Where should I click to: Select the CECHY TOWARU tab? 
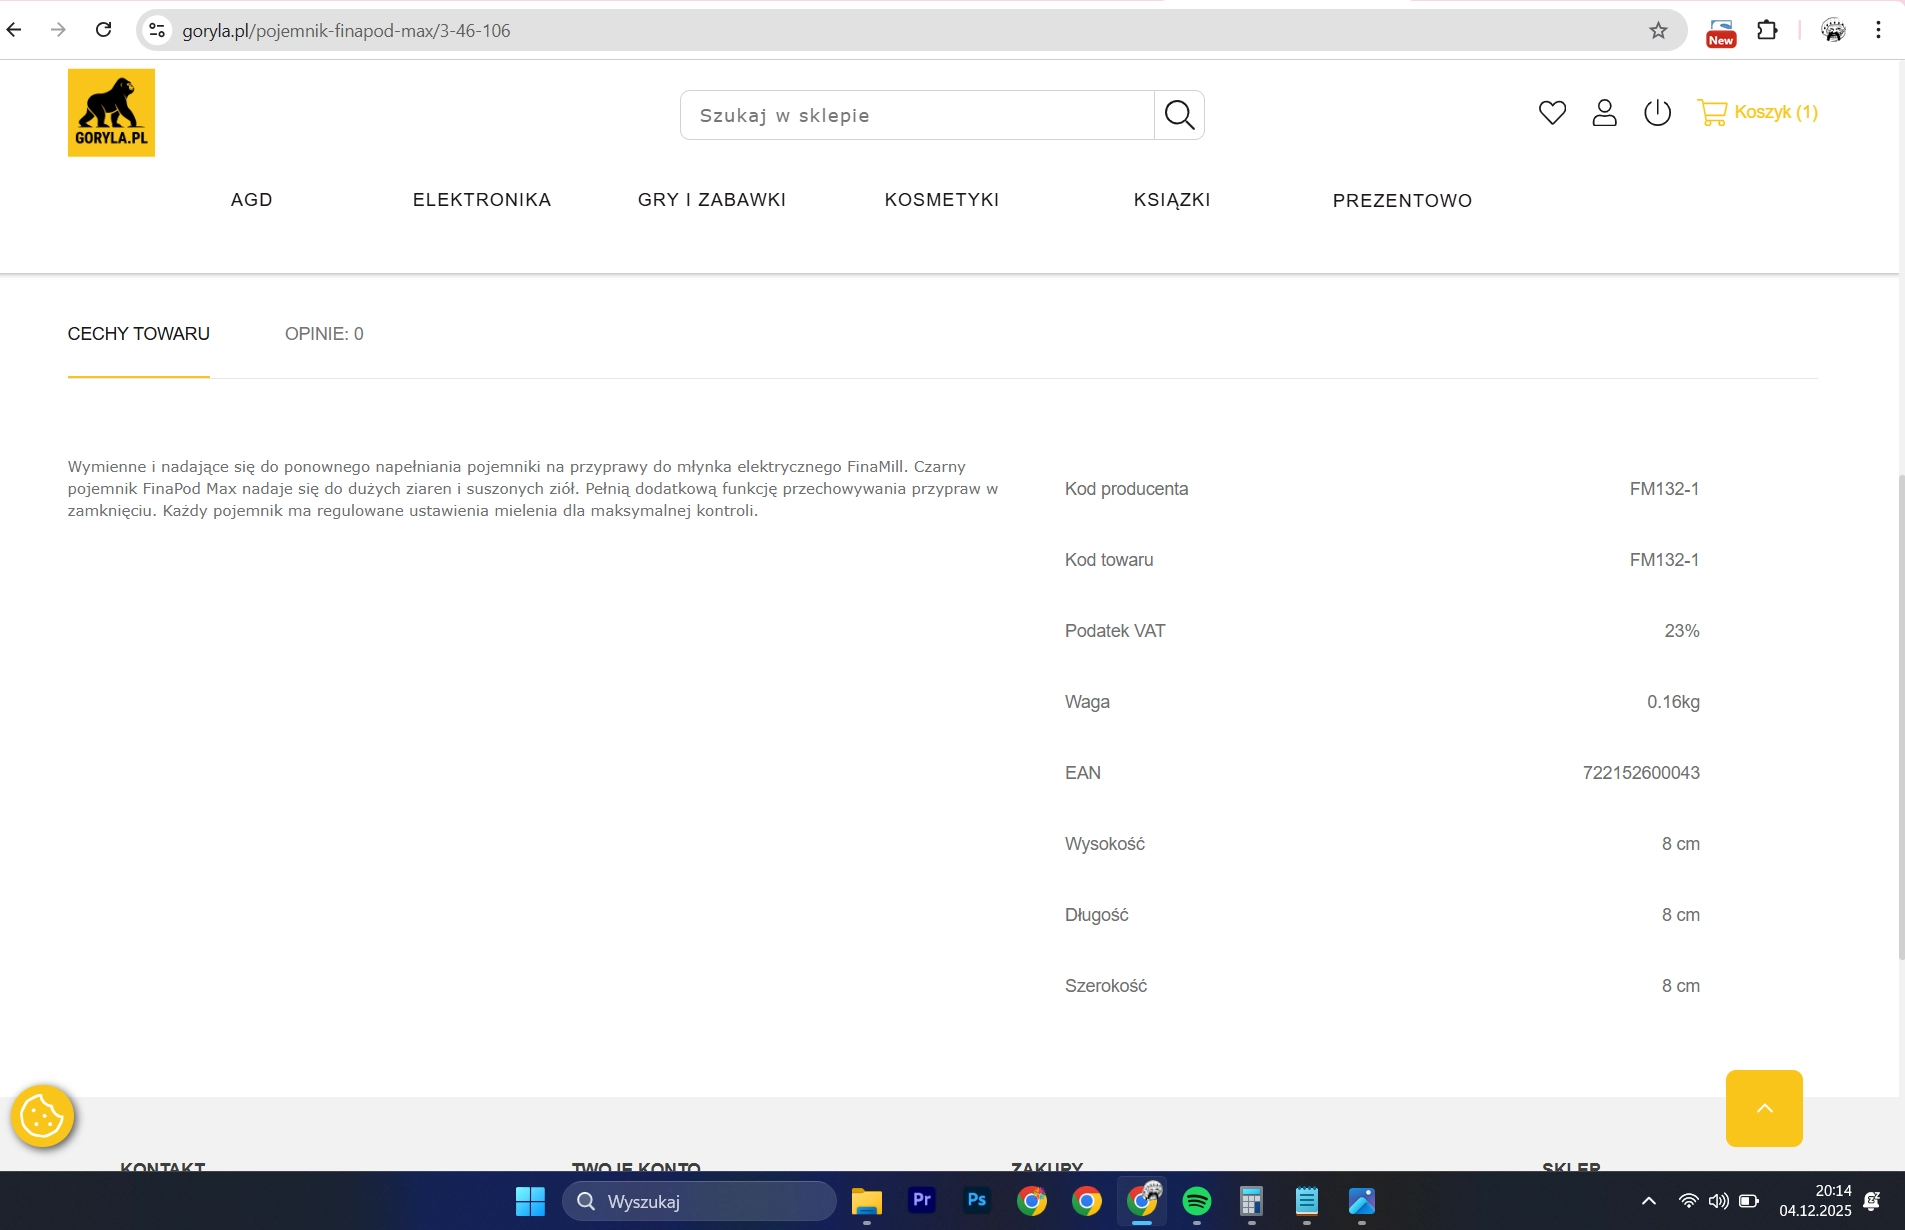(x=139, y=334)
